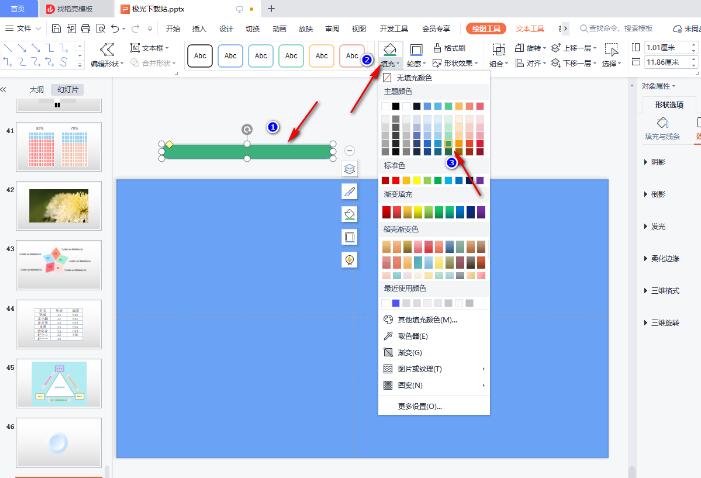Screen dimensions: 701x478
Task: Click the 填充与线条 icon in properties panel
Action: 662,123
